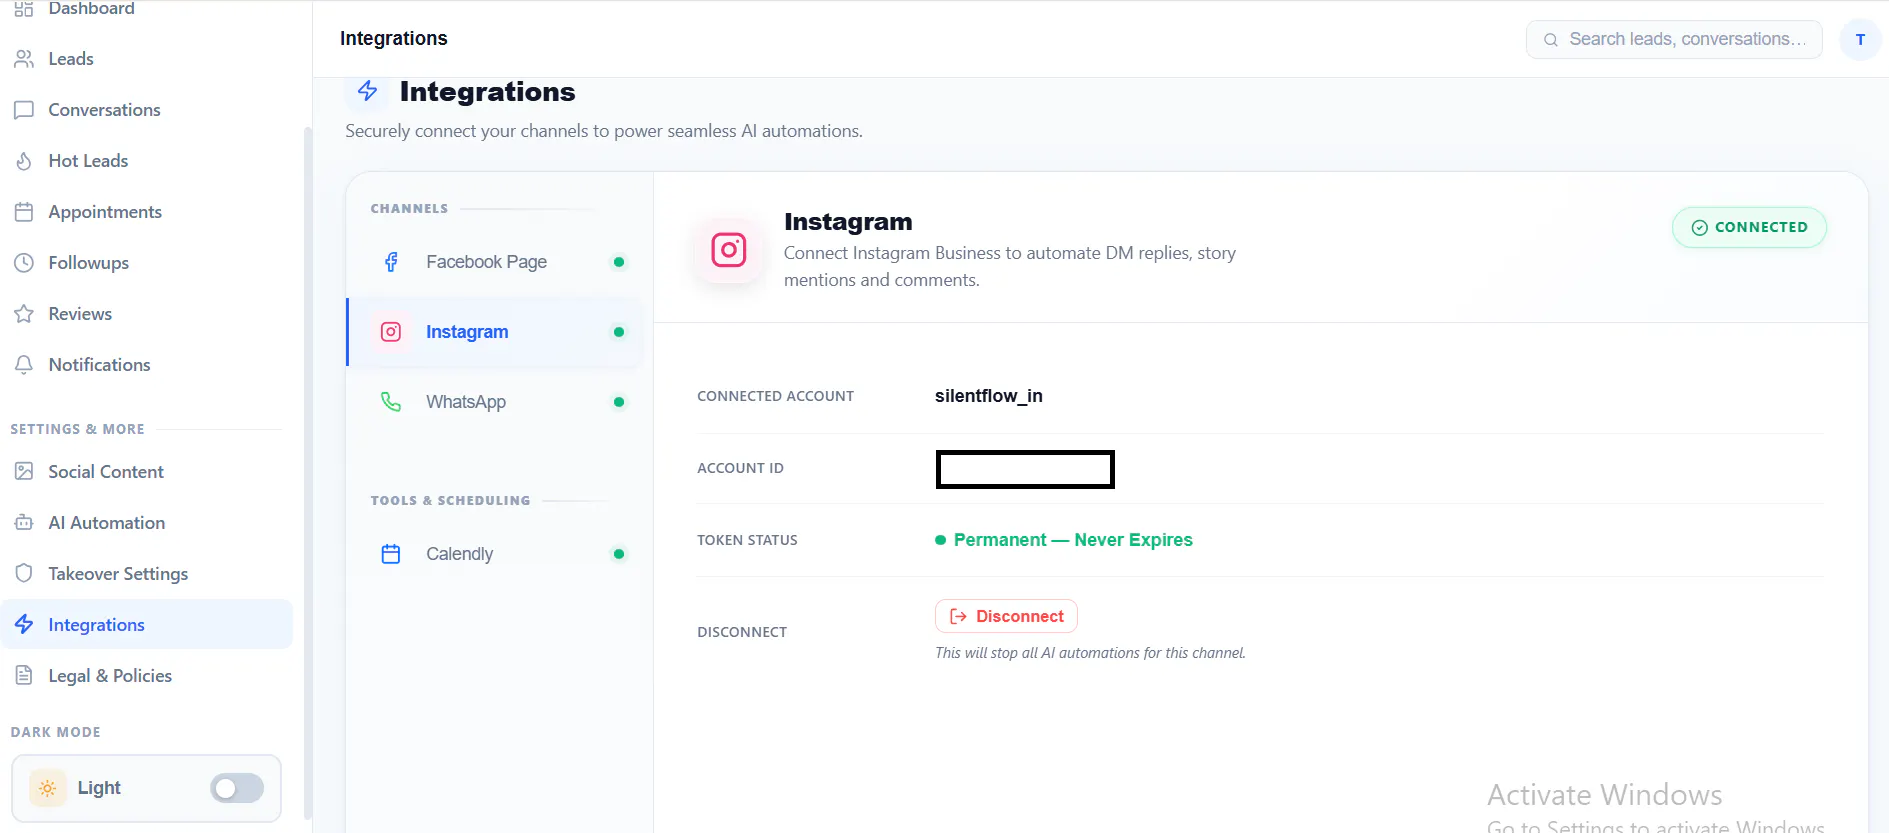Select the WhatsApp channel
The image size is (1889, 833).
point(496,402)
